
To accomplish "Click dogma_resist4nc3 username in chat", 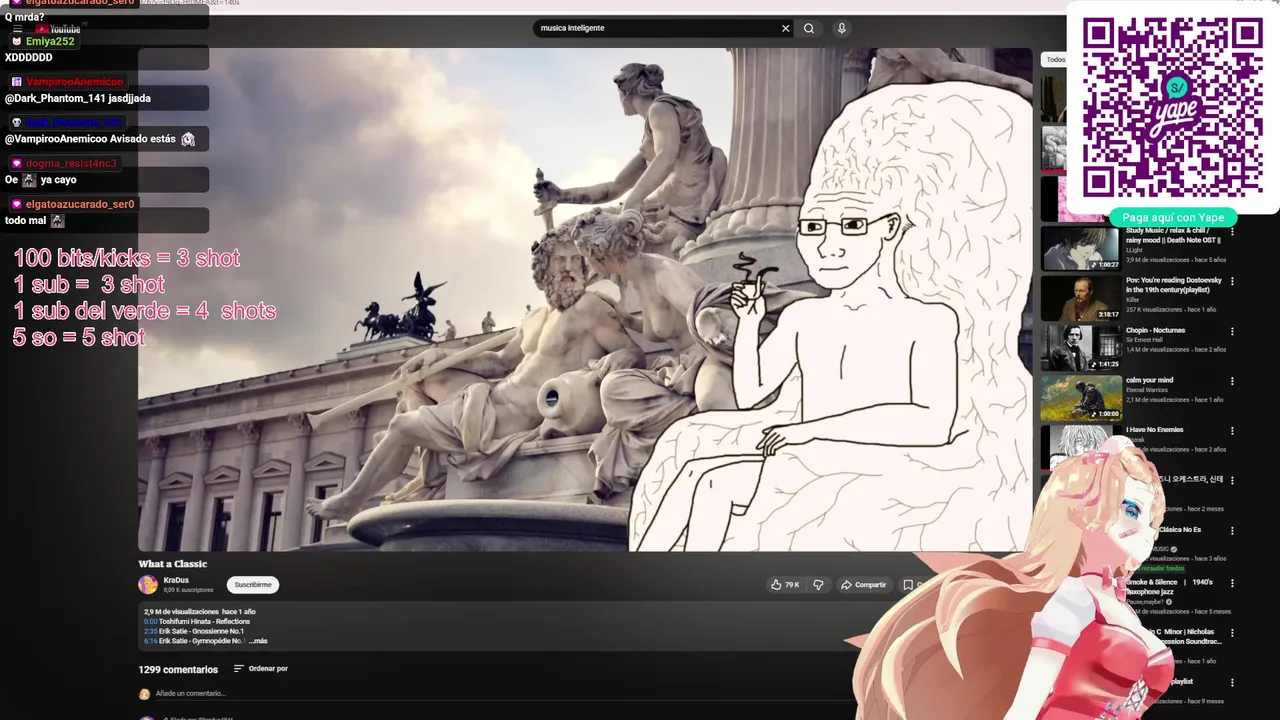I will (x=71, y=164).
